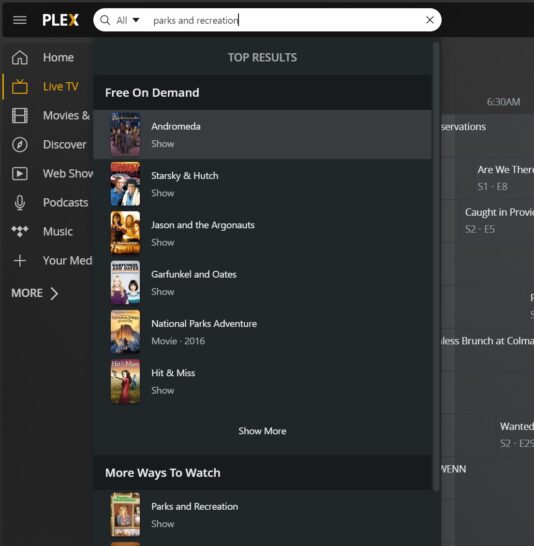
Task: Select Jason and the Argonauts result title
Action: (x=203, y=225)
